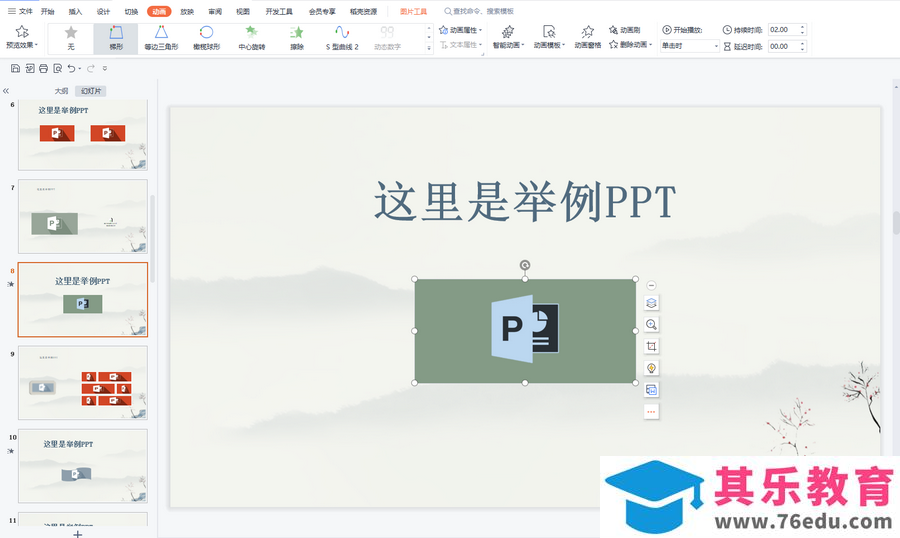
Task: Open the 图片工具 picture tools tab
Action: [413, 11]
